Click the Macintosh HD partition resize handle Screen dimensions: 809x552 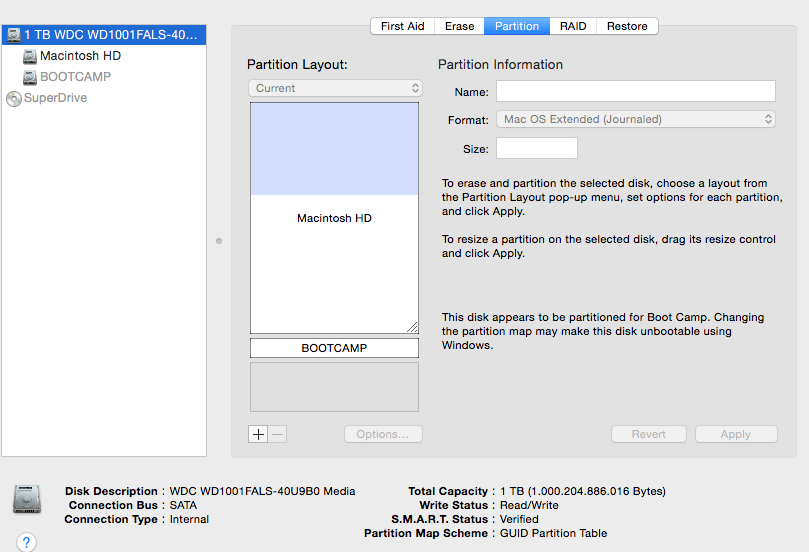[x=412, y=327]
